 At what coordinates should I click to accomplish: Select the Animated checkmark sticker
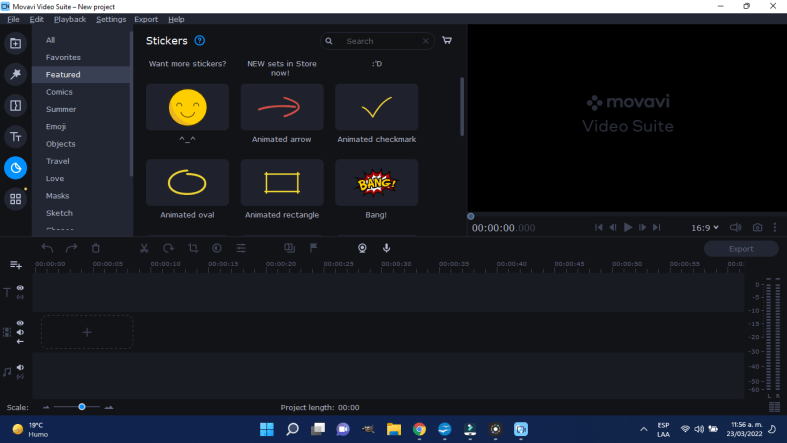click(x=376, y=107)
